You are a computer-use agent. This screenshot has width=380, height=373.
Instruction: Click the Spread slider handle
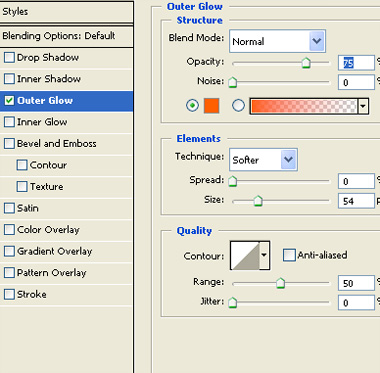[x=233, y=181]
